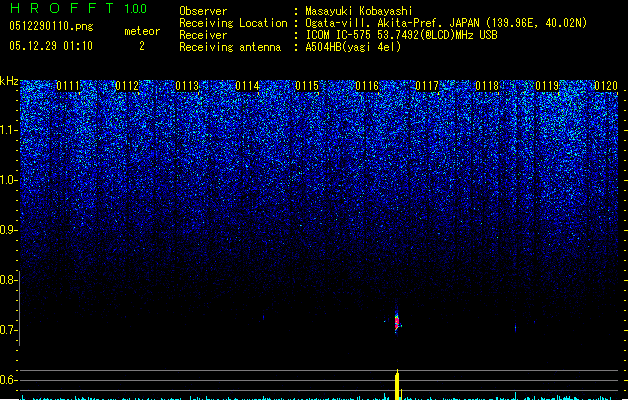Click the 0118 time marker
The height and width of the screenshot is (400, 629).
487,86
